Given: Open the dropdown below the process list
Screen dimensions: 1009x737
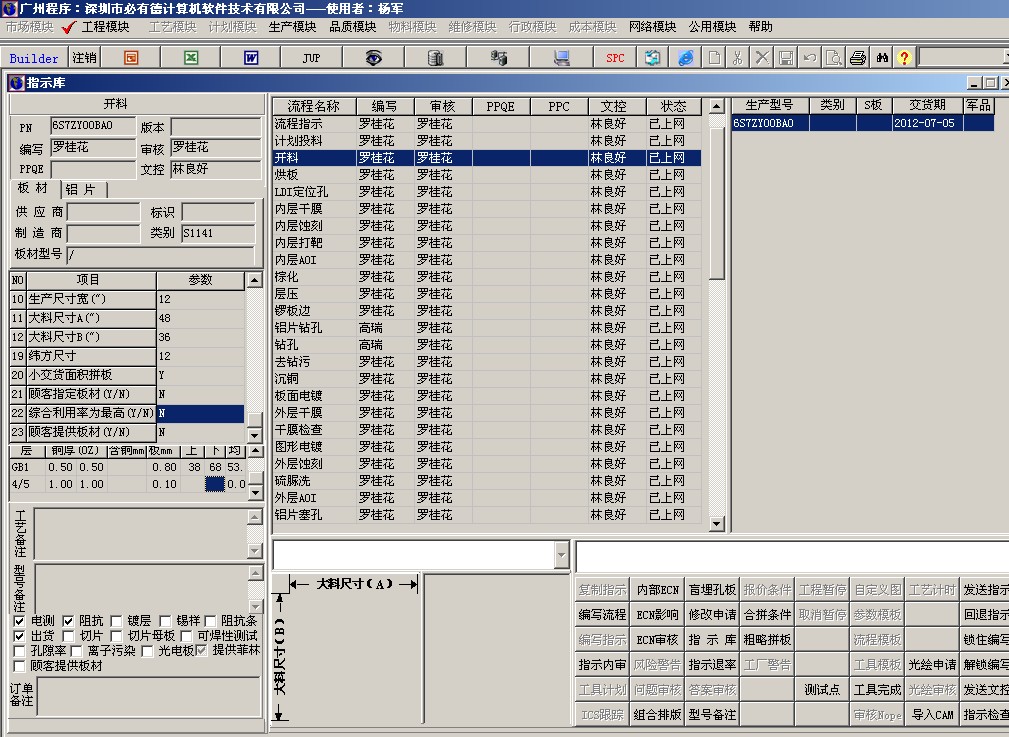Looking at the screenshot, I should [561, 555].
